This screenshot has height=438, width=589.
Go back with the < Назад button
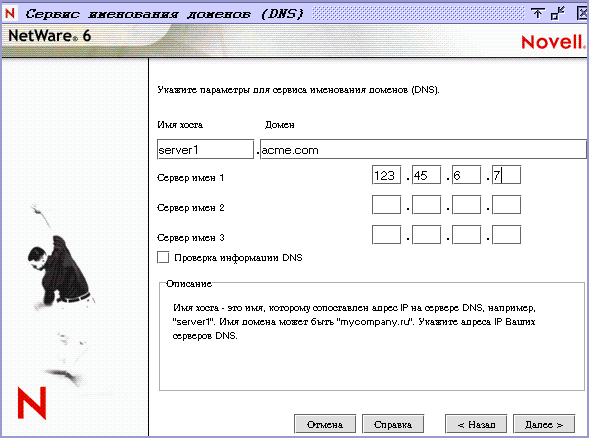[x=476, y=424]
